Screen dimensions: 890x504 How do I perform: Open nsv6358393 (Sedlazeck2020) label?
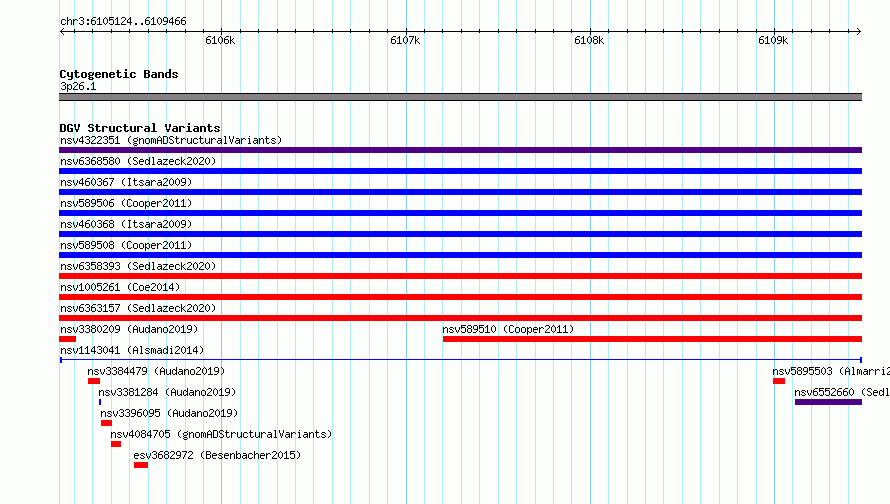(x=138, y=266)
